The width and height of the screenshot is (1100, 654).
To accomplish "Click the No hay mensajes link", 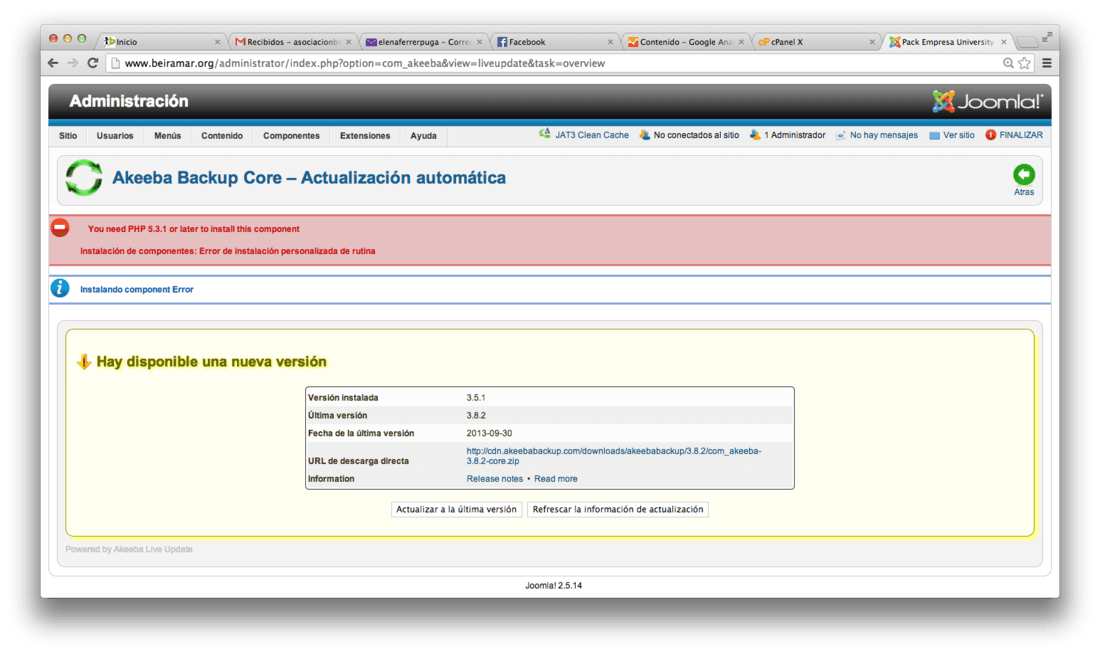I will click(884, 135).
